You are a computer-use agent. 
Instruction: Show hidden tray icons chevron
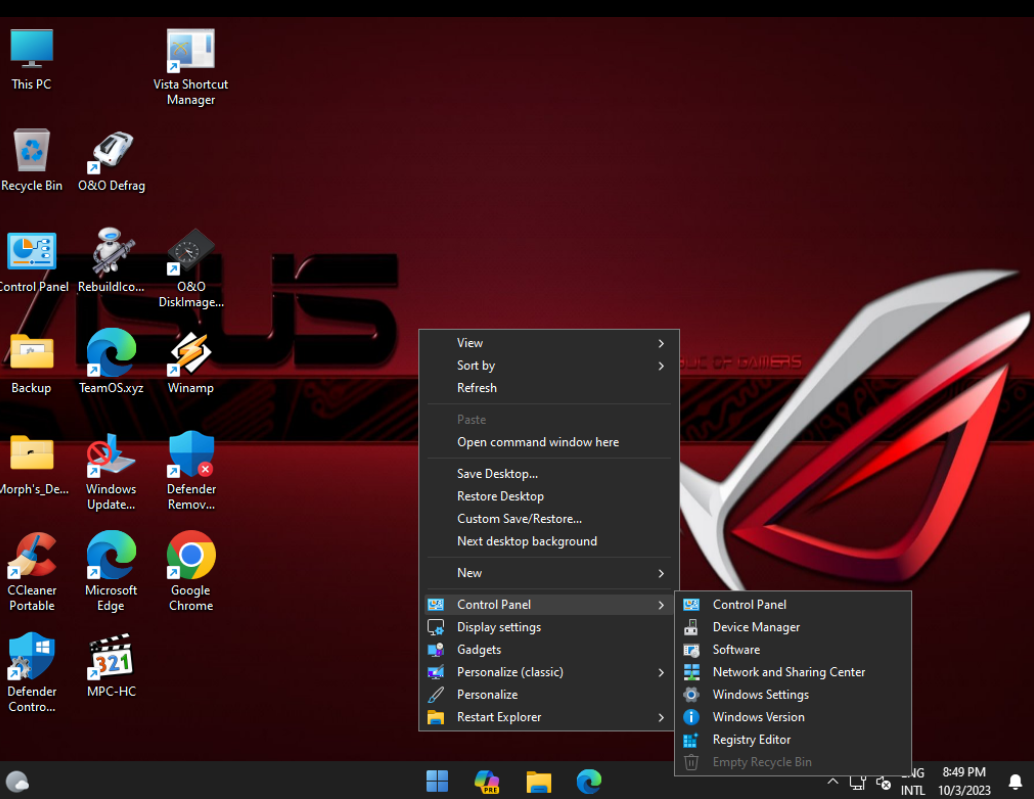tap(833, 781)
